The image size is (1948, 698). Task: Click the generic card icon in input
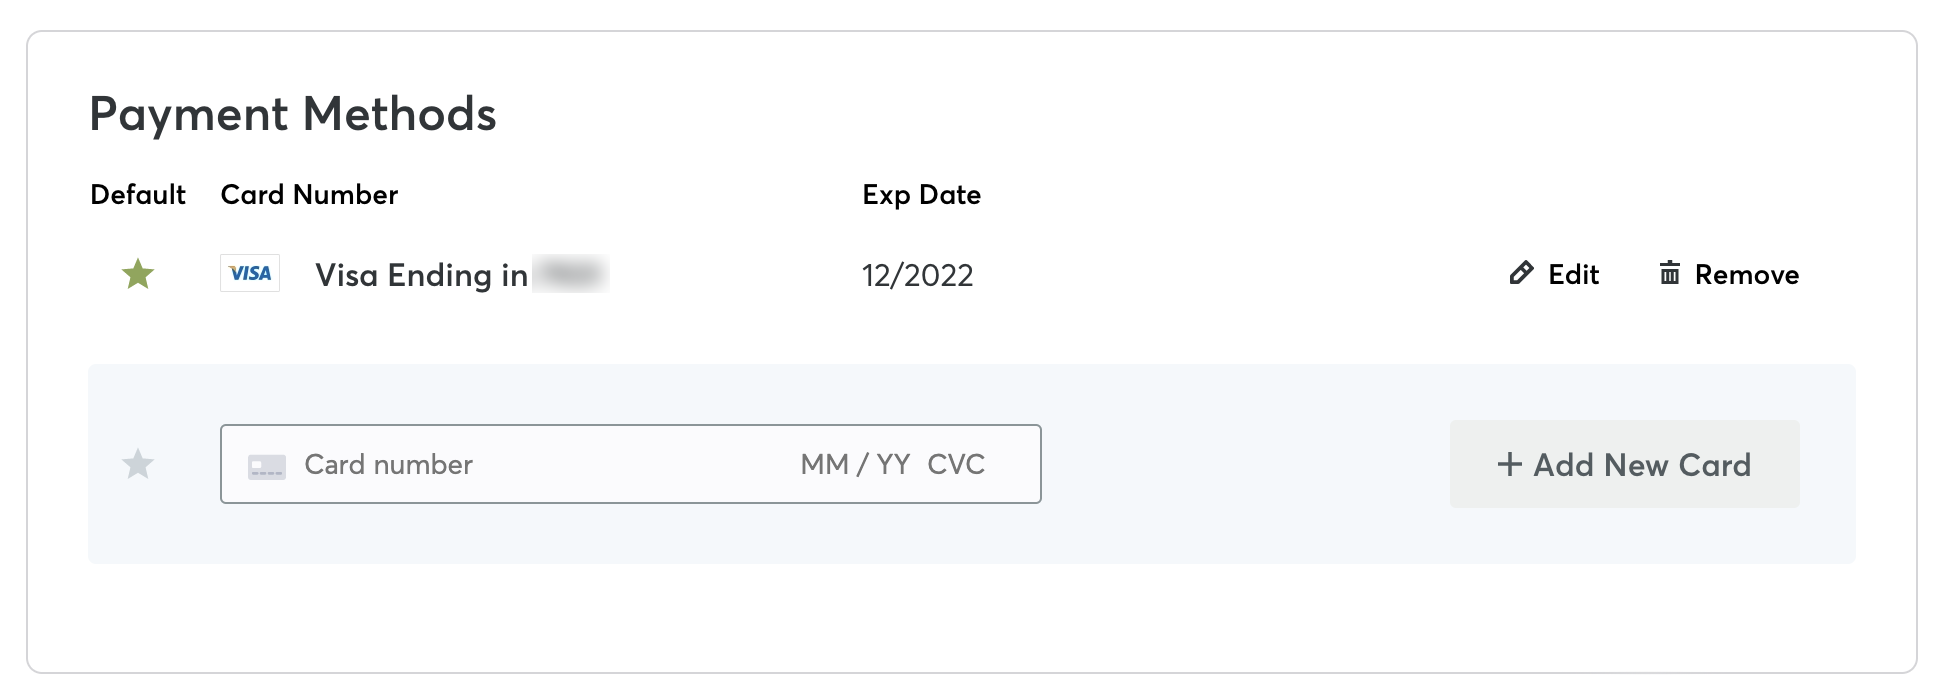267,466
